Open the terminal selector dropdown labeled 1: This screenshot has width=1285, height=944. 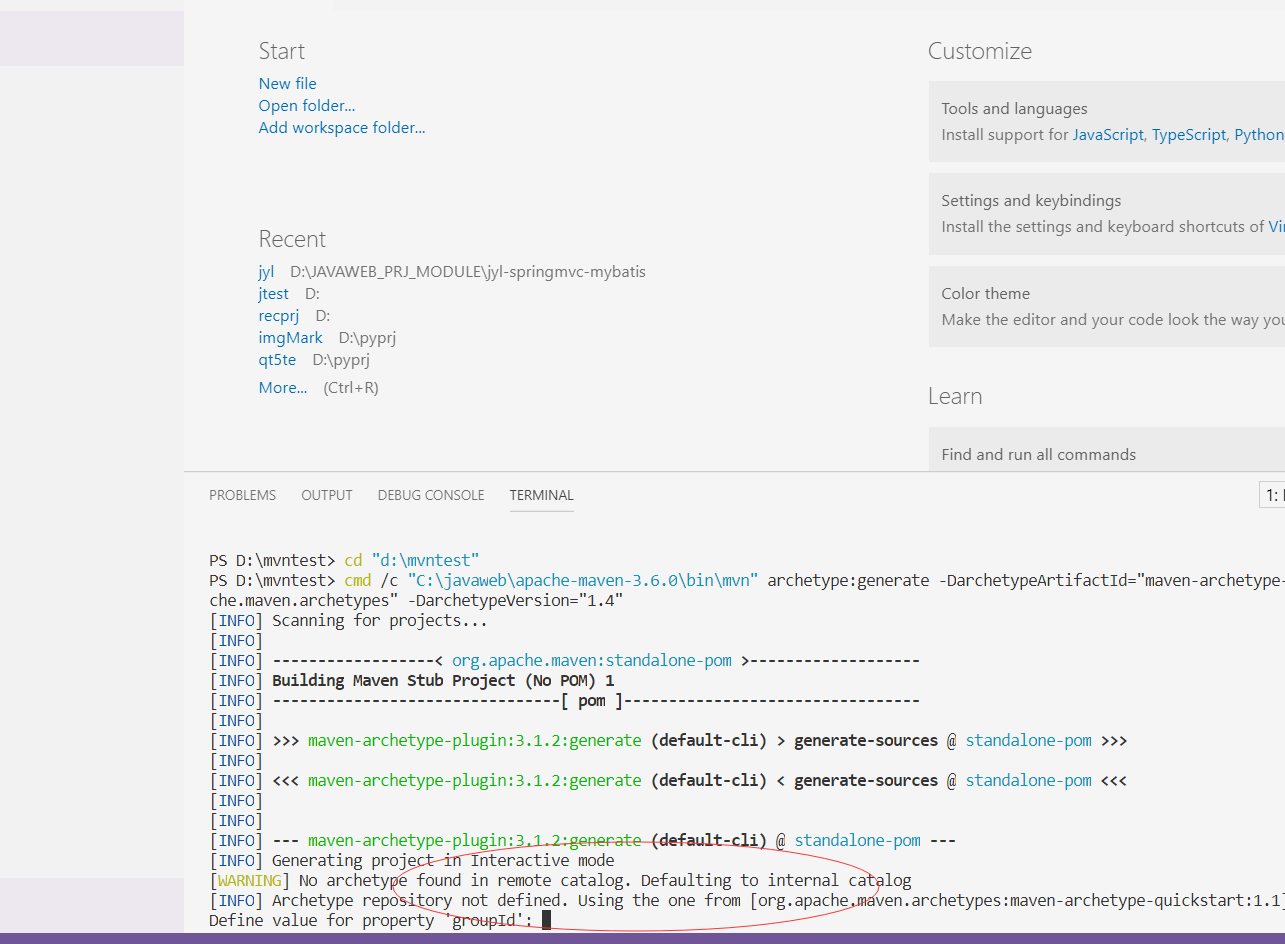[1272, 494]
